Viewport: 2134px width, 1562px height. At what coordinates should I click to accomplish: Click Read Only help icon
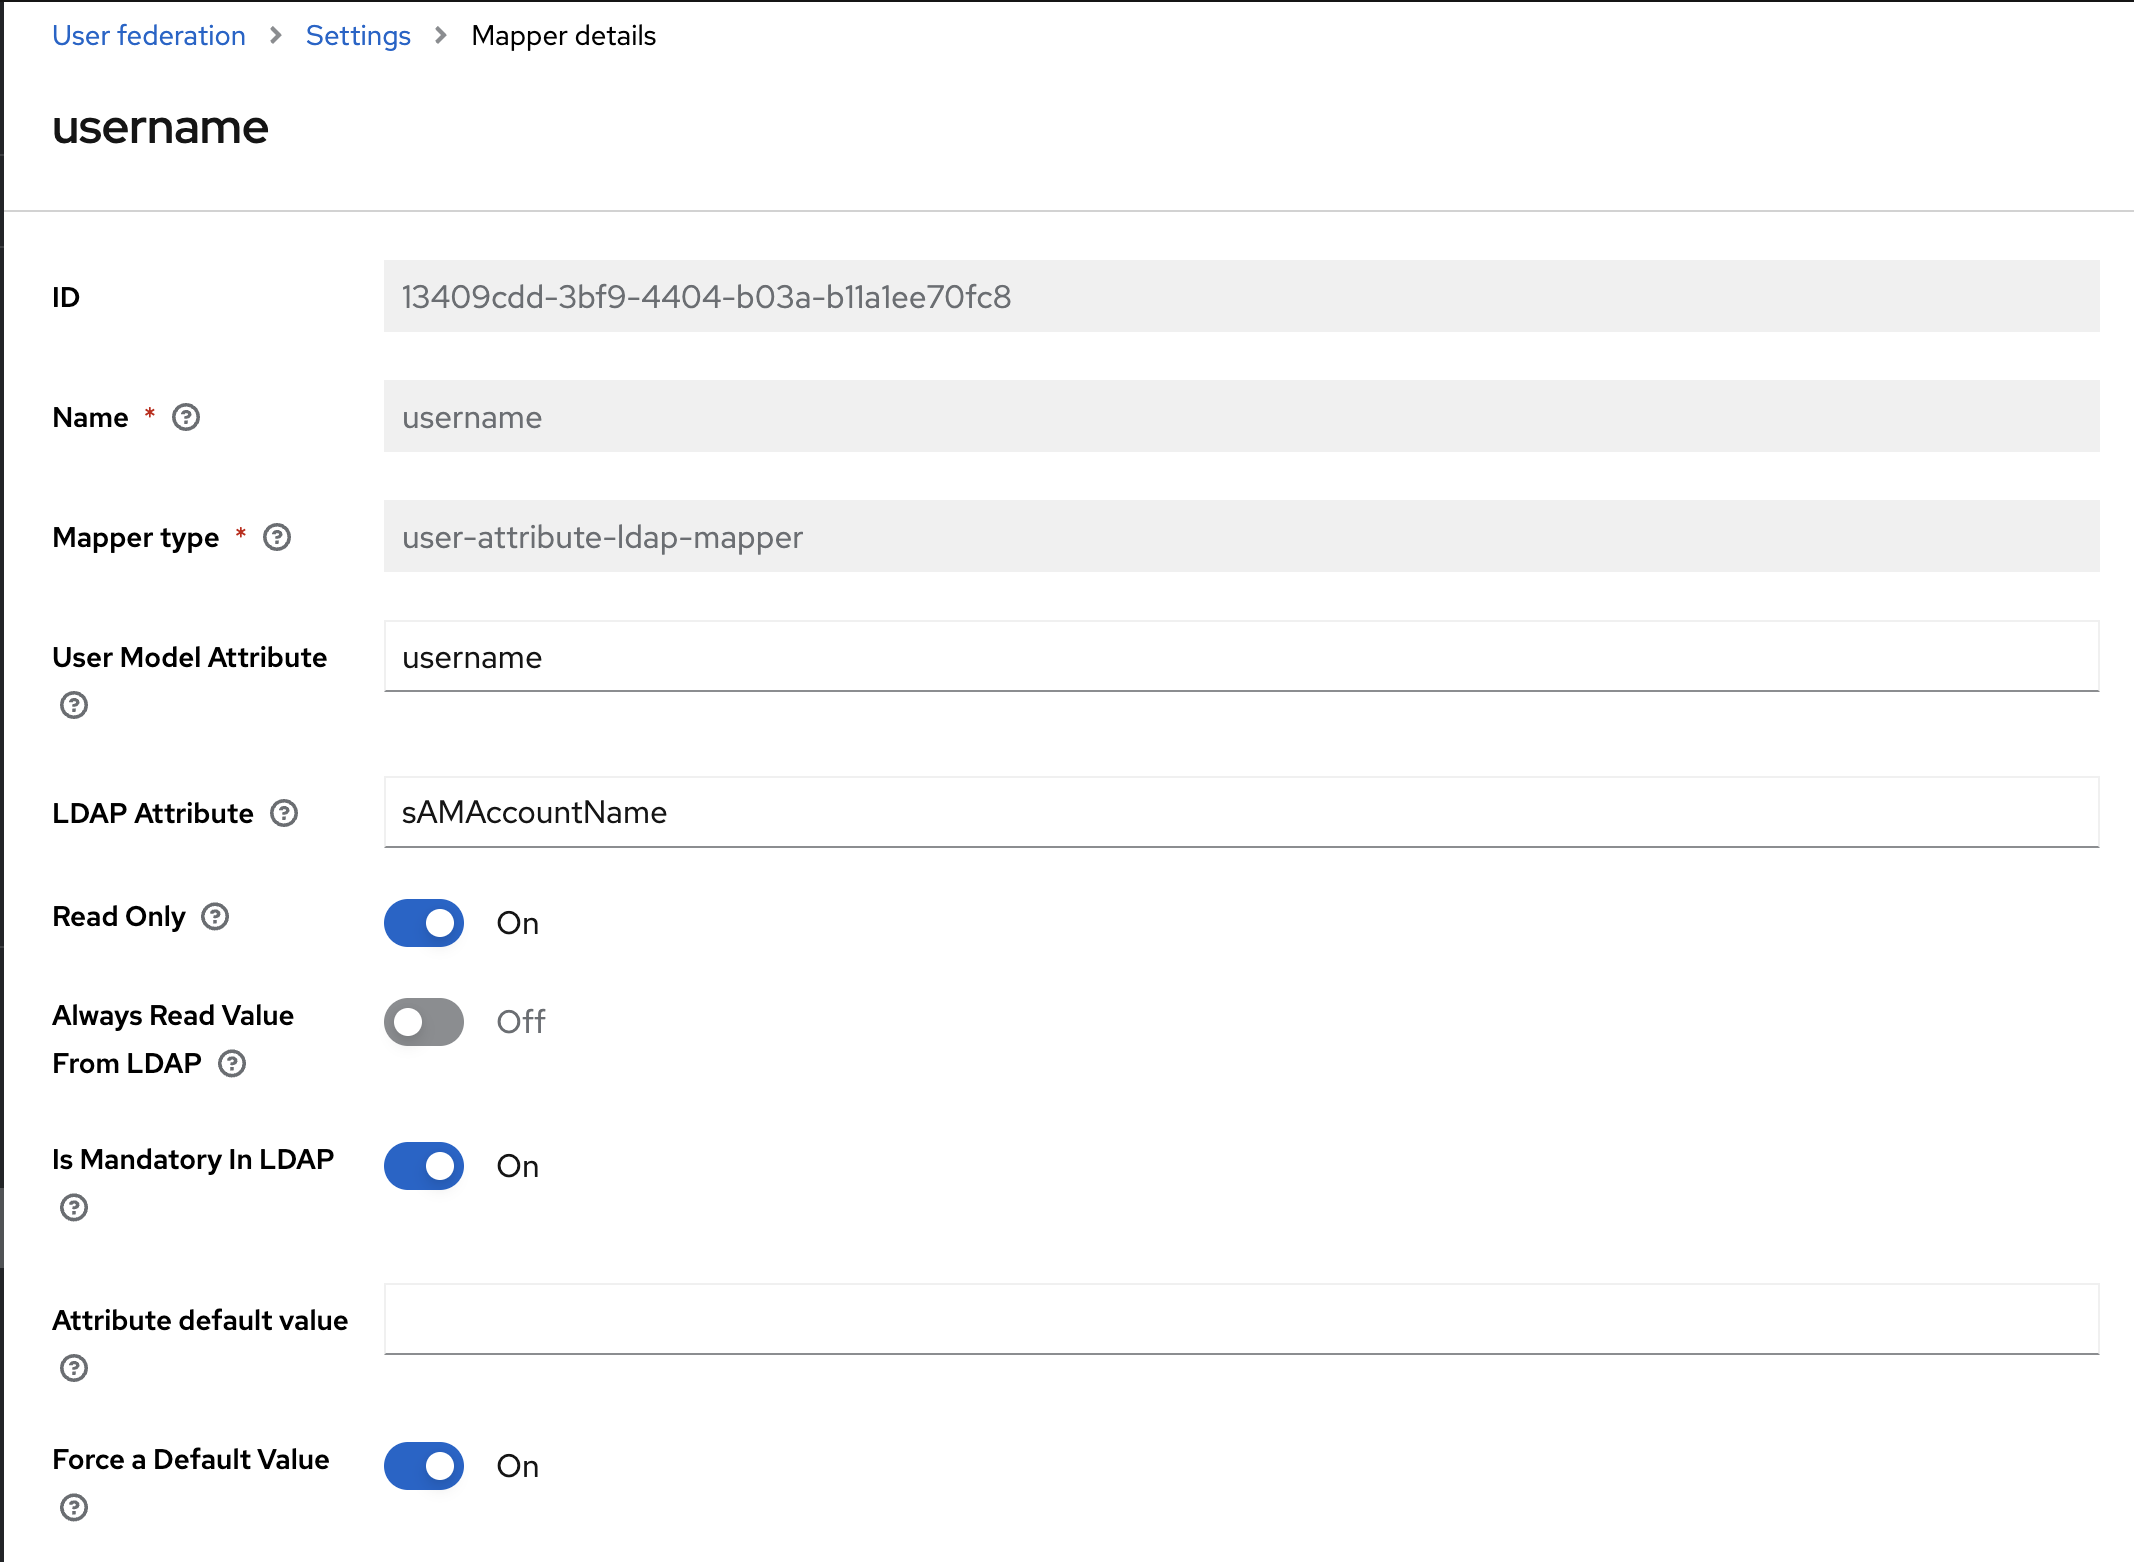click(215, 916)
